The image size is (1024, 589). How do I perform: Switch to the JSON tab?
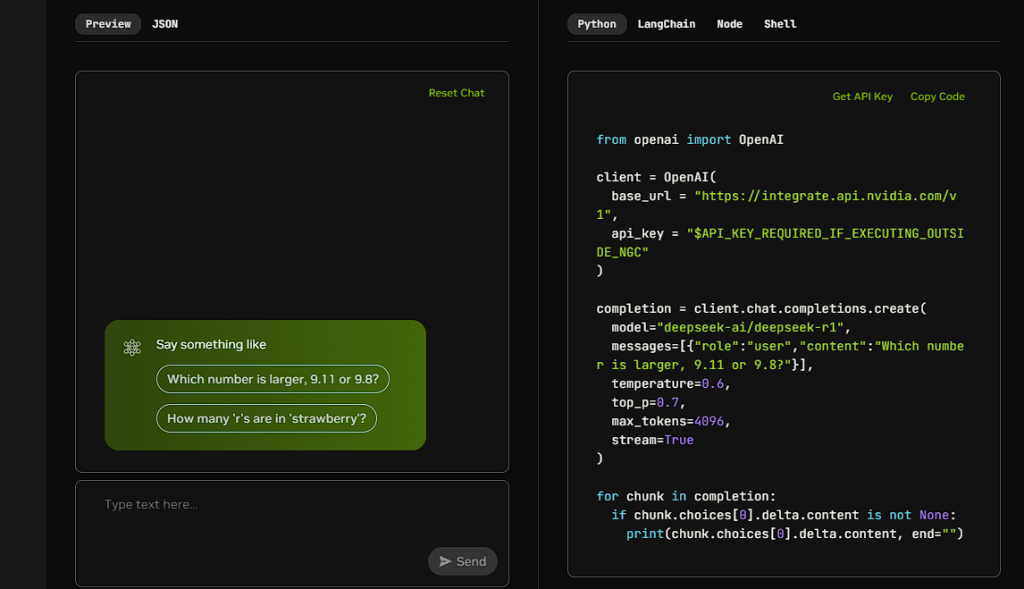[x=165, y=24]
